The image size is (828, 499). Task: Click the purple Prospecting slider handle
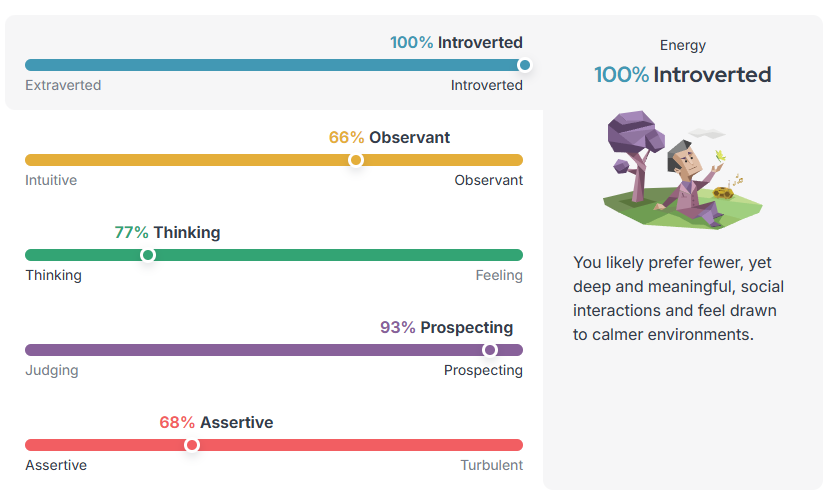(490, 350)
